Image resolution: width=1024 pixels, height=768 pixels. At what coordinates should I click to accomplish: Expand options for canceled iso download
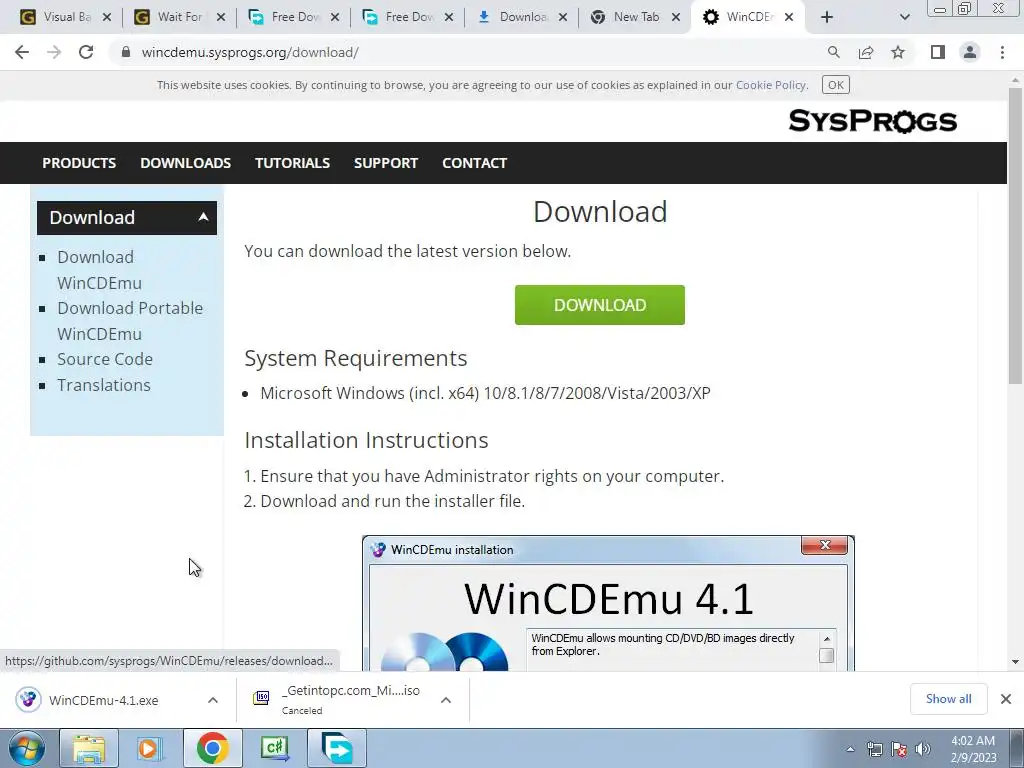tap(446, 700)
